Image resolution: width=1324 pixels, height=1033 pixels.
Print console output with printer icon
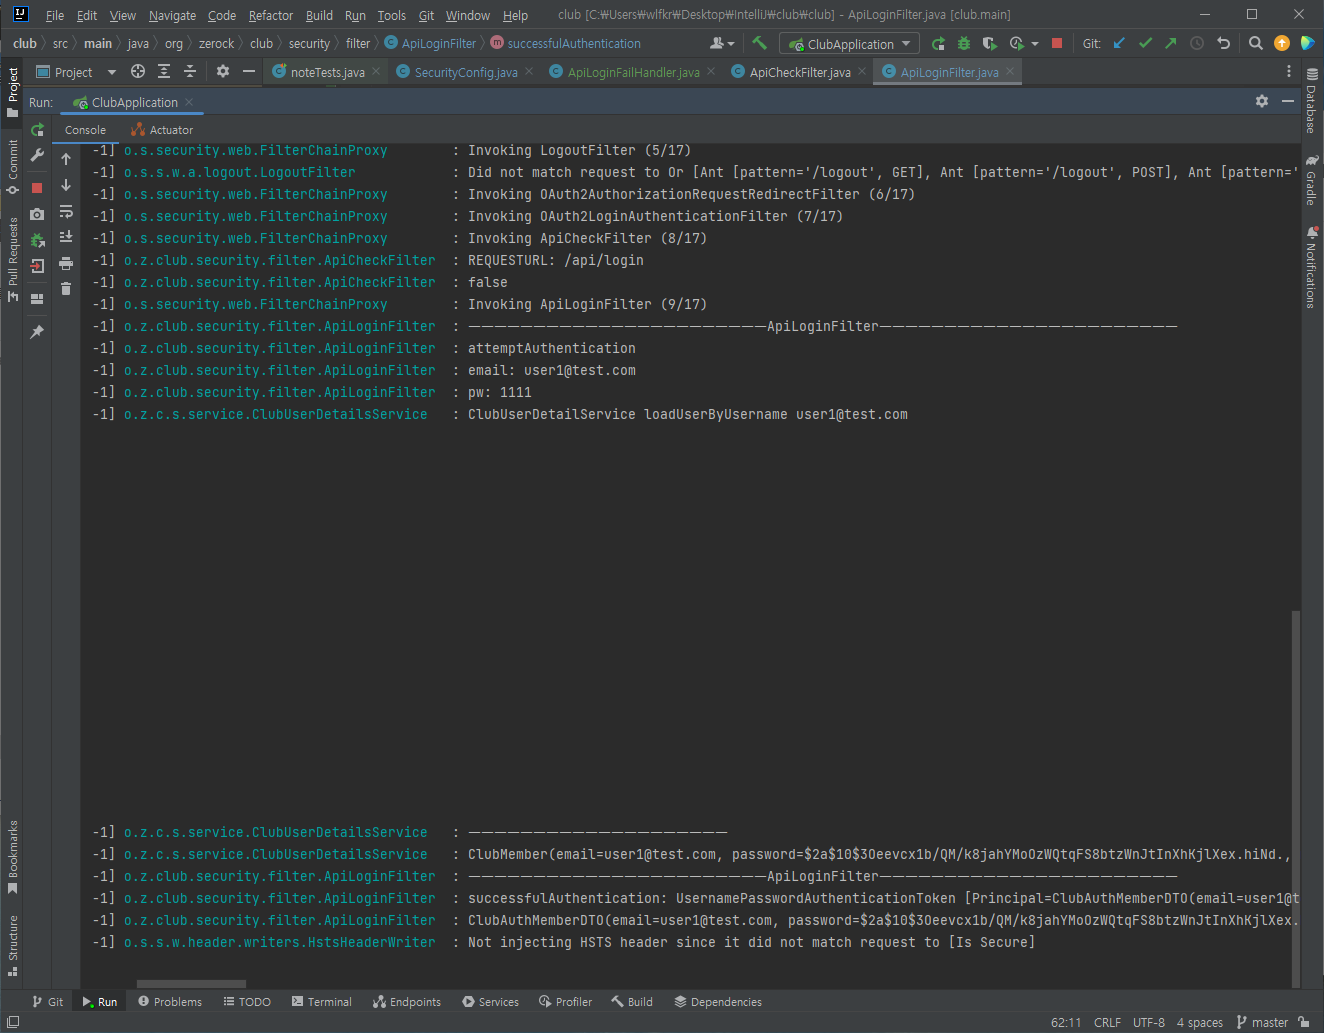[66, 263]
